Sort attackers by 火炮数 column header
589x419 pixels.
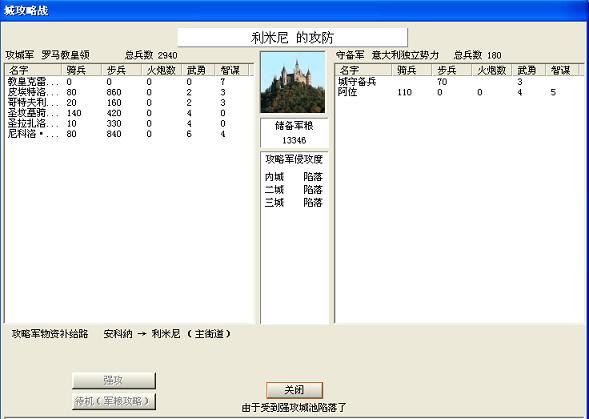pyautogui.click(x=162, y=70)
